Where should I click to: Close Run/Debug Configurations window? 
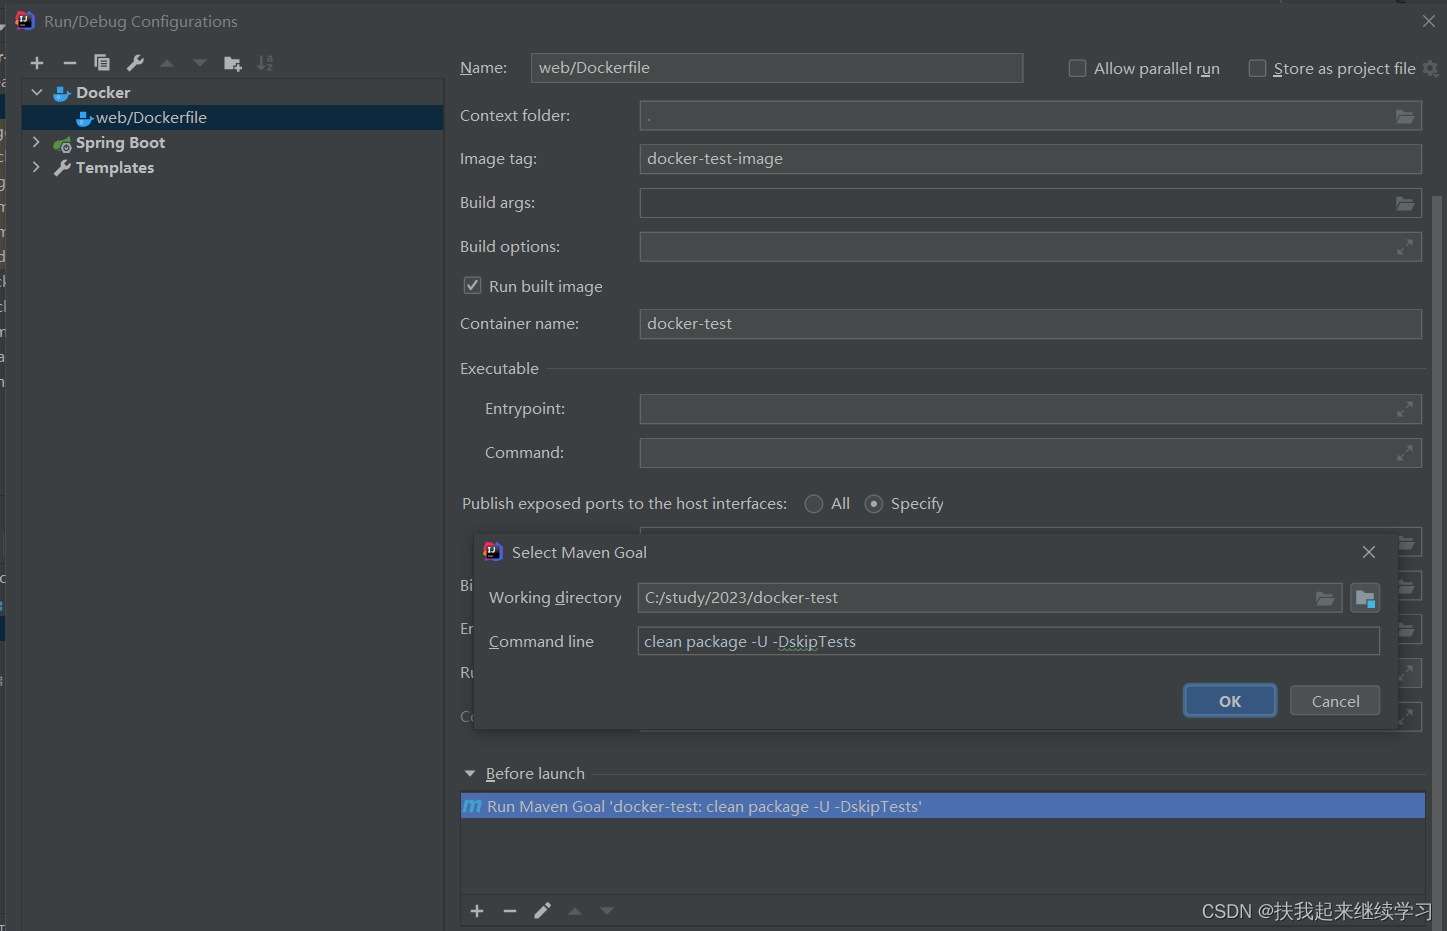(1429, 21)
